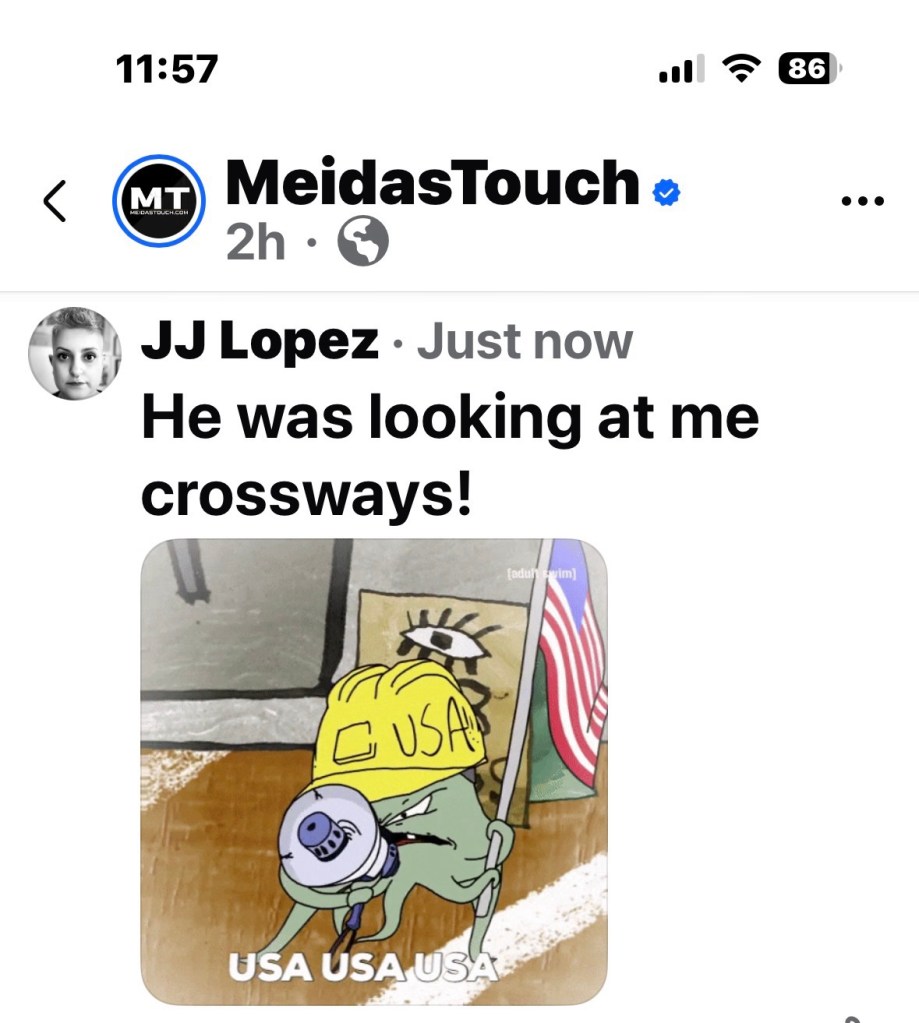
Task: Open the three-dots more options menu
Action: [x=862, y=201]
